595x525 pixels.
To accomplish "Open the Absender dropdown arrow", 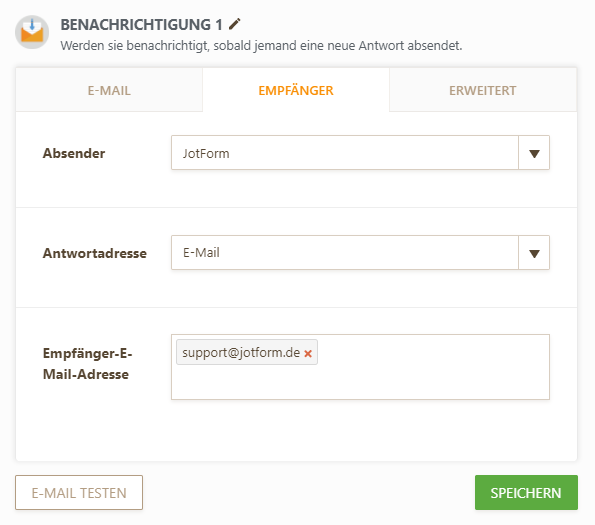I will point(534,153).
